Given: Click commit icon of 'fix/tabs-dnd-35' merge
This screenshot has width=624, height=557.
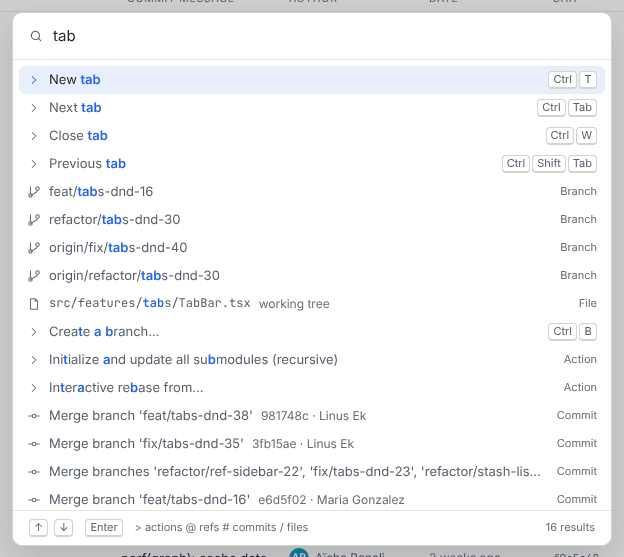Looking at the screenshot, I should click(x=34, y=444).
